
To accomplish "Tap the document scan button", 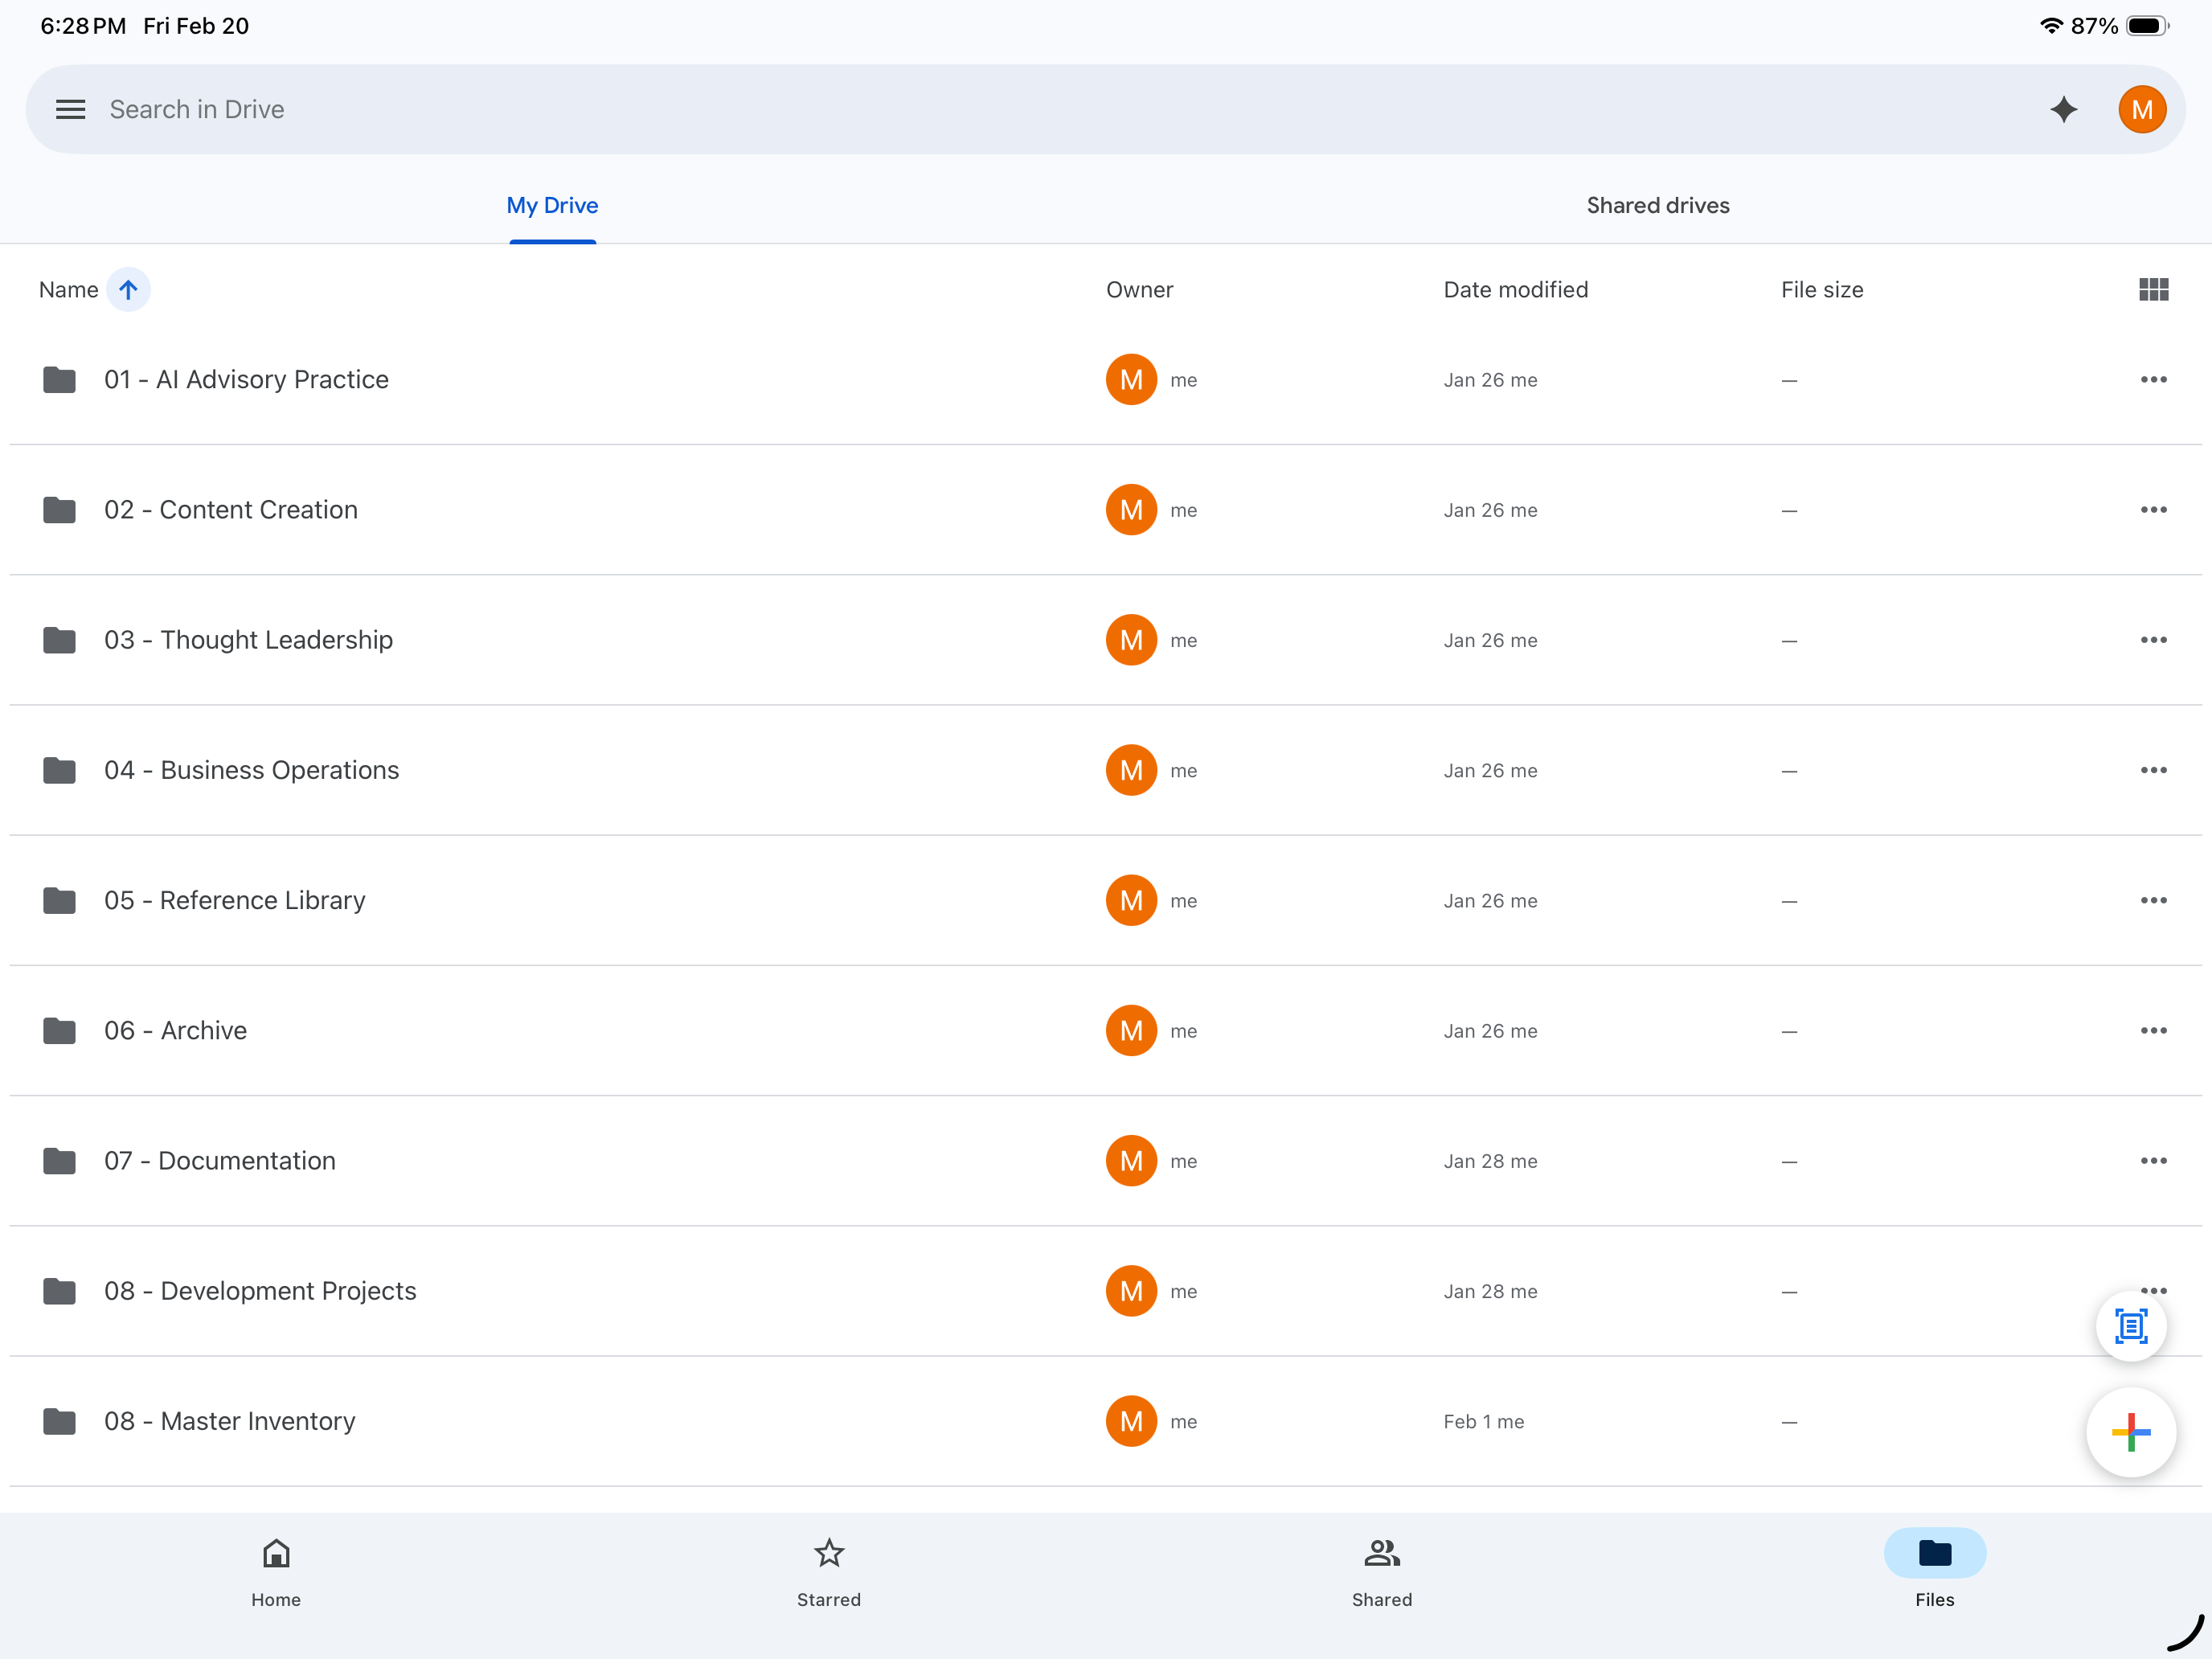I will (2130, 1326).
